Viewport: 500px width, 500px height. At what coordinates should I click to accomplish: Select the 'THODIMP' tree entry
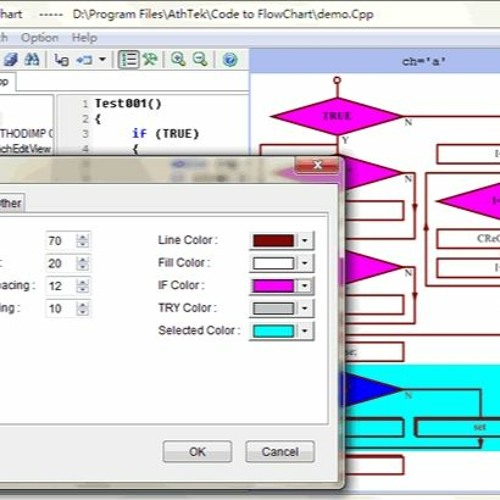click(x=27, y=134)
